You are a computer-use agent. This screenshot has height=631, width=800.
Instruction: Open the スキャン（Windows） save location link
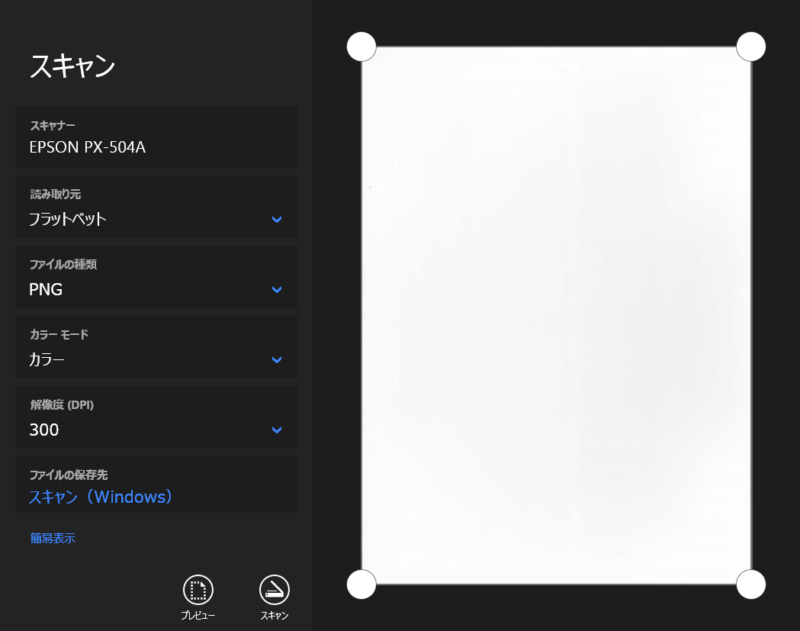click(x=101, y=497)
